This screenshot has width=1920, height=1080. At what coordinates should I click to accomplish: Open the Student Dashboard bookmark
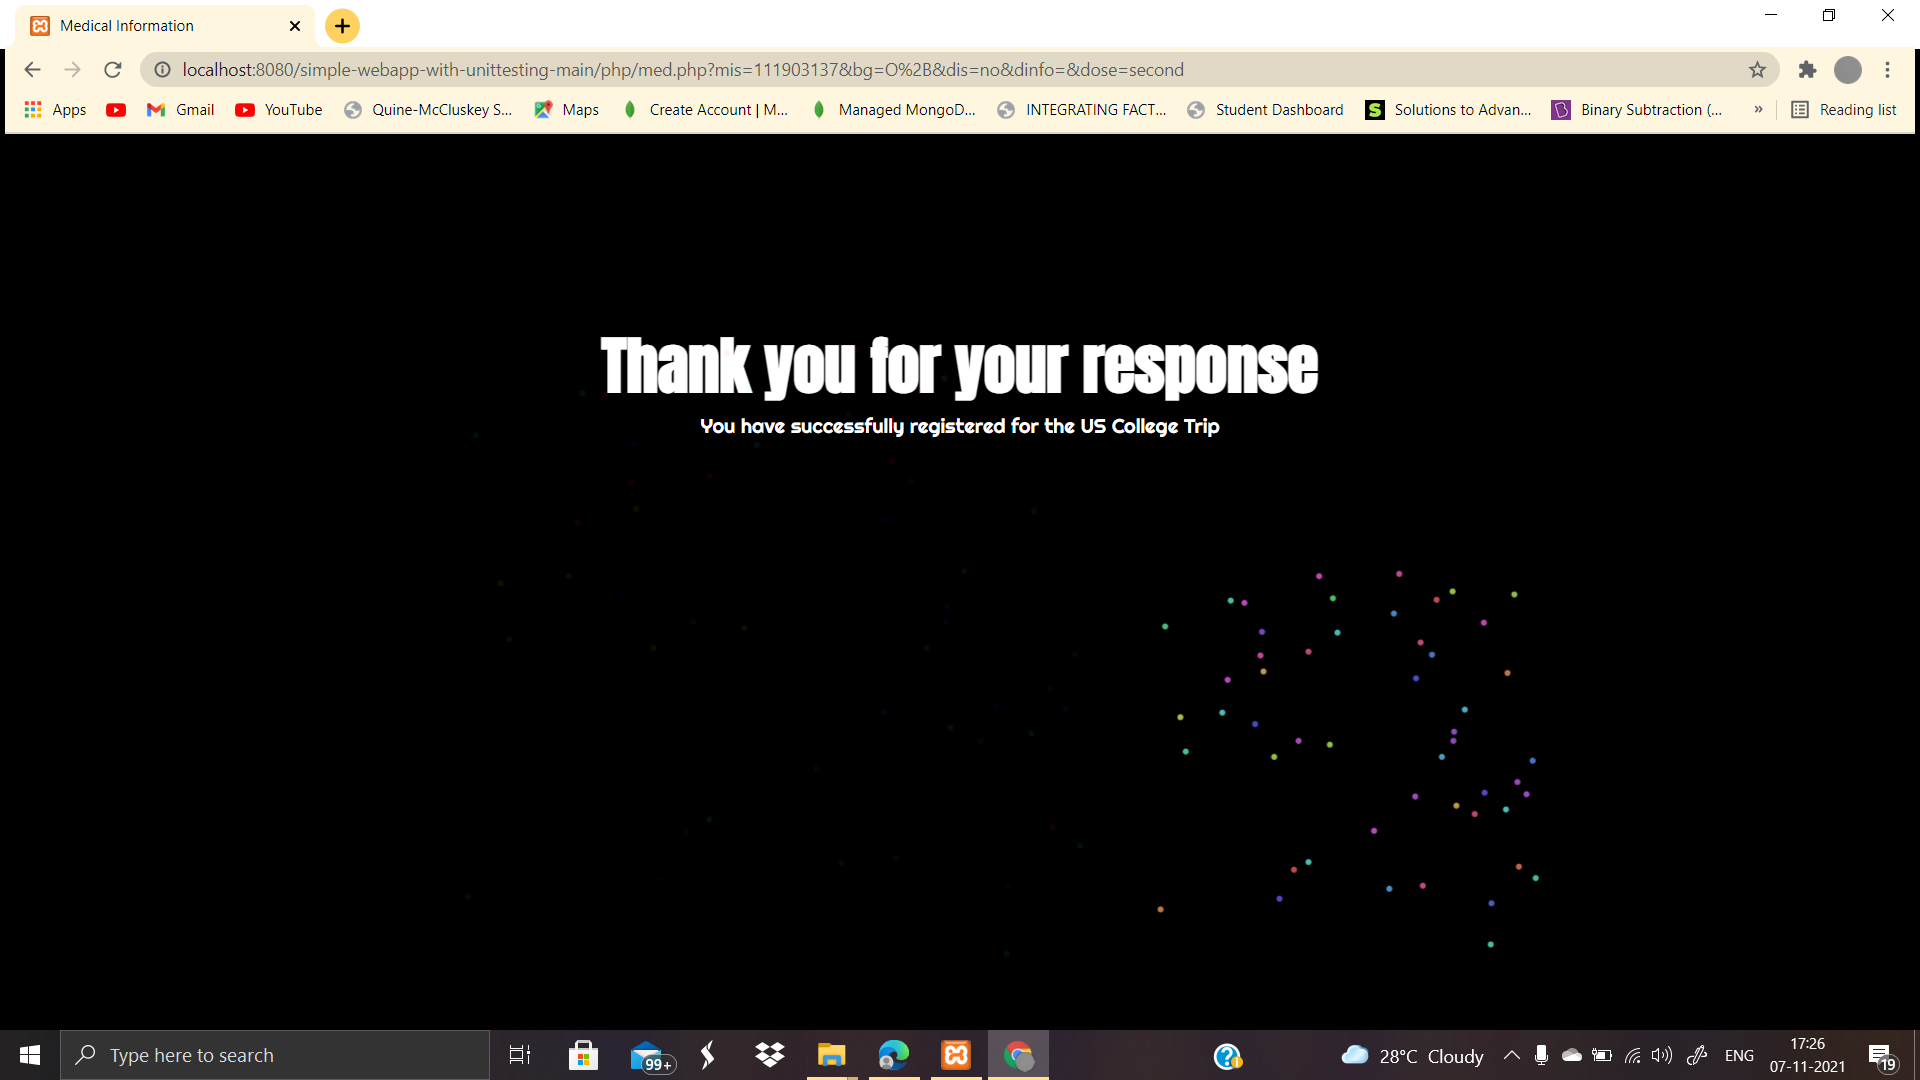(x=1266, y=110)
